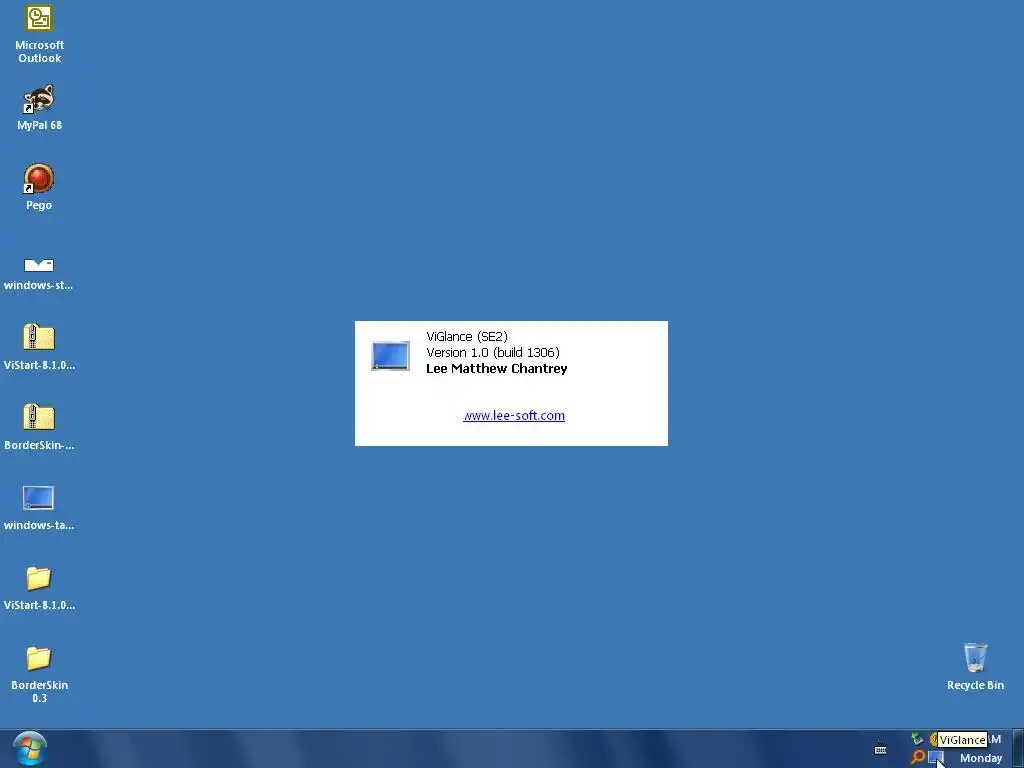1024x768 pixels.
Task: Click the green arrow tray icon
Action: (x=918, y=739)
